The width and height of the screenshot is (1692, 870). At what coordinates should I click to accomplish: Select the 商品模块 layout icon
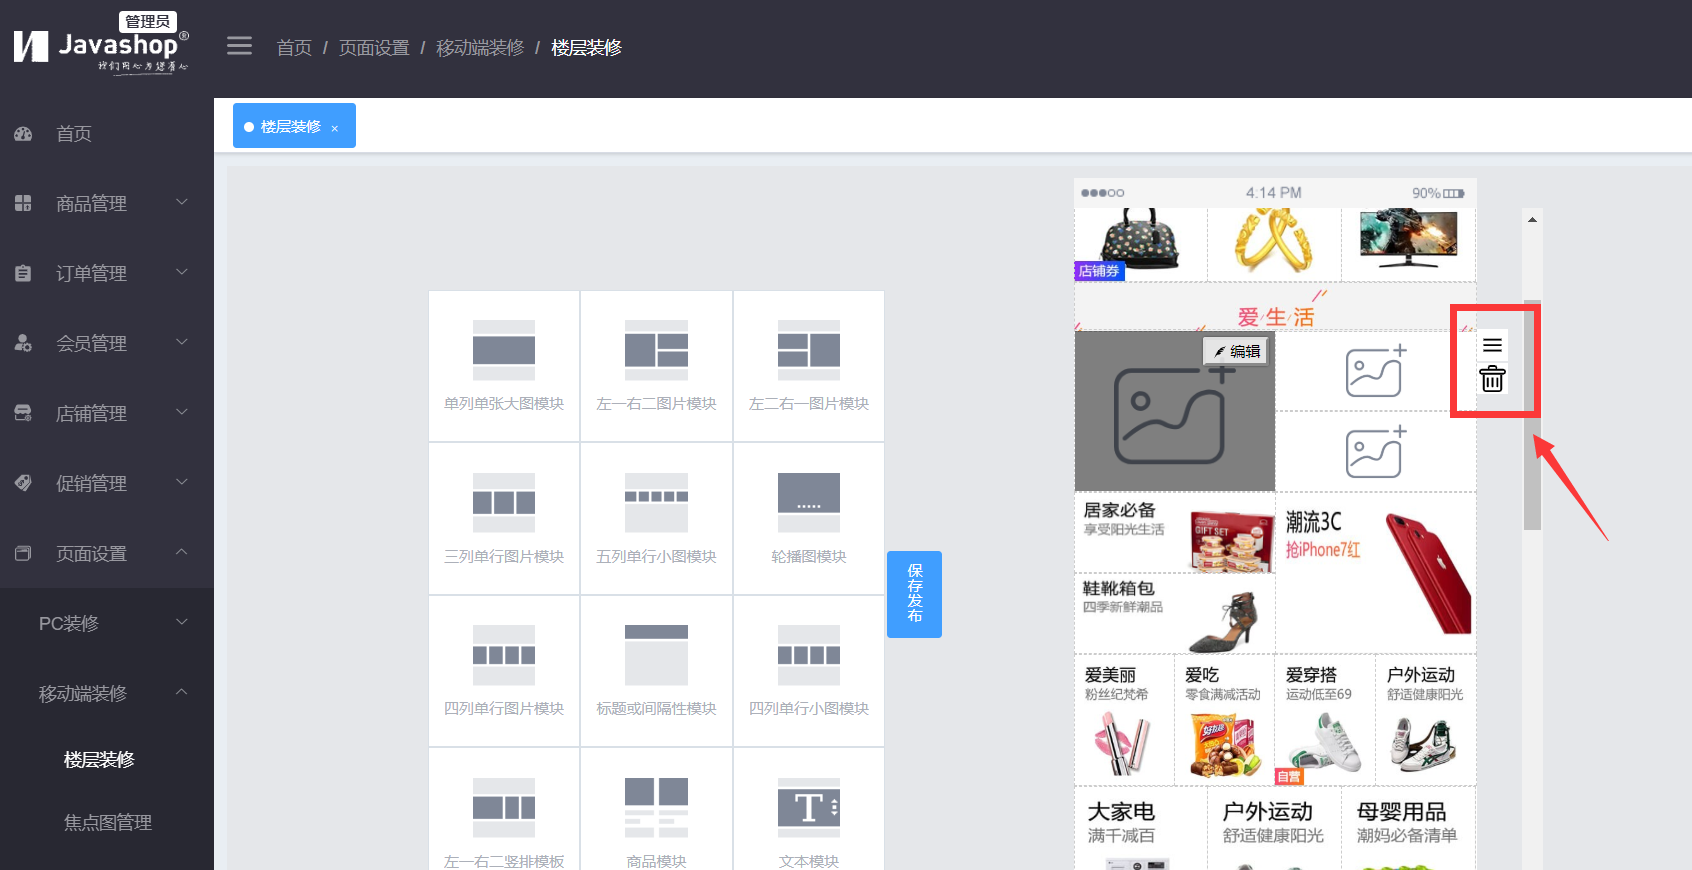coord(656,807)
